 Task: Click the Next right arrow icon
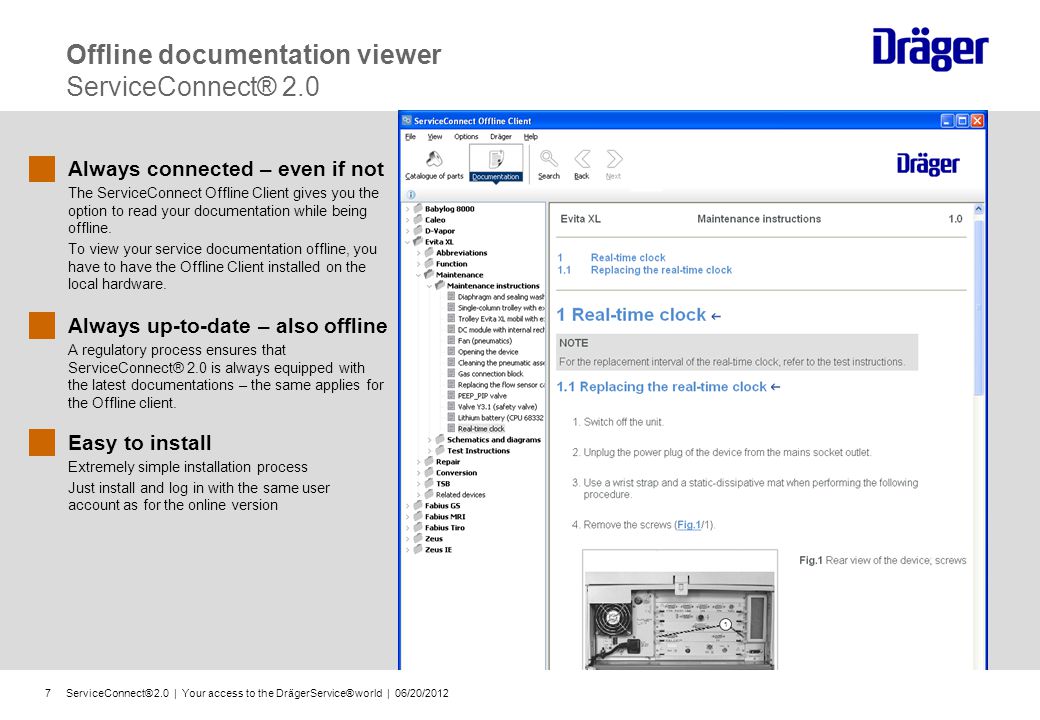click(x=614, y=159)
